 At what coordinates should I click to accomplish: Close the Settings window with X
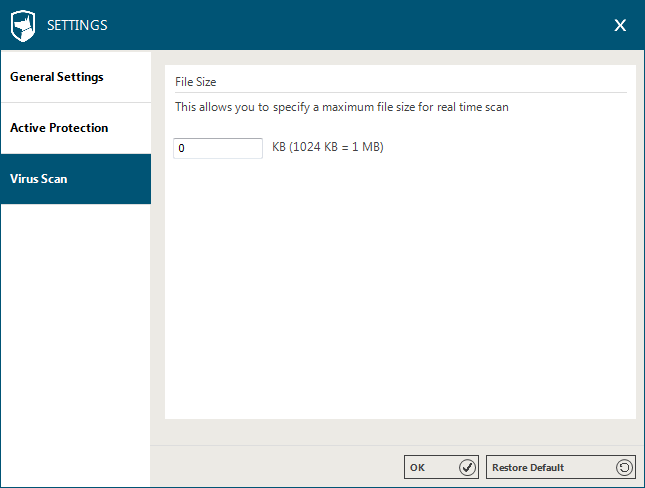click(620, 26)
